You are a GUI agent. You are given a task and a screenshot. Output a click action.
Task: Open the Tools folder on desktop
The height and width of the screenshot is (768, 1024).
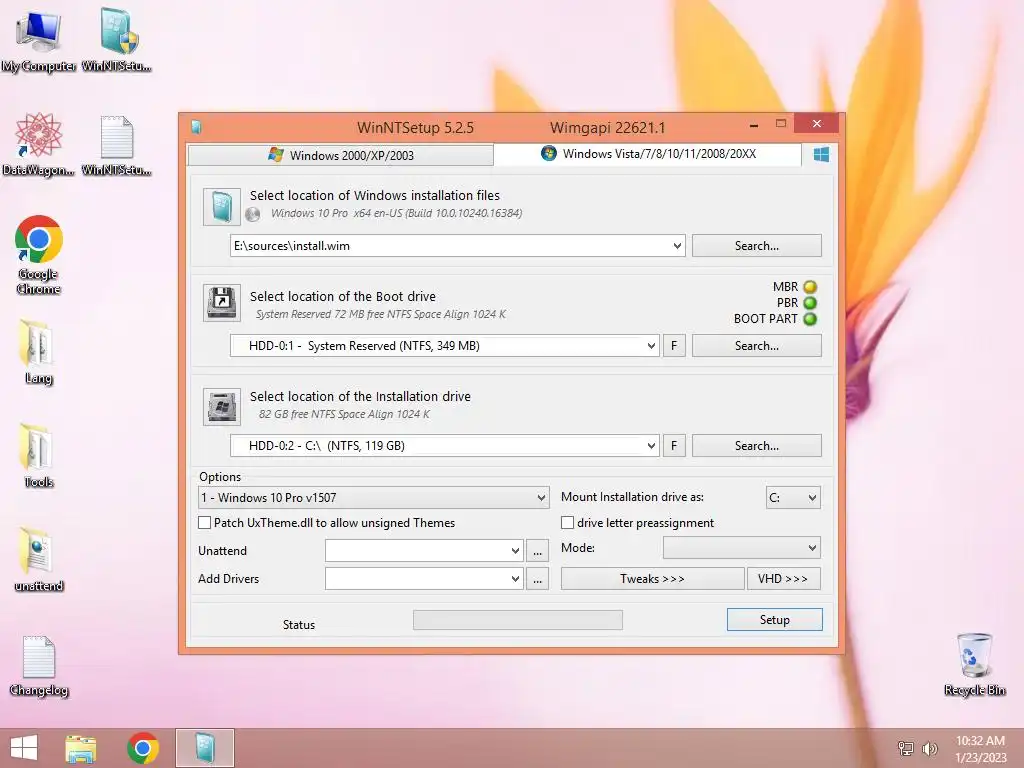[x=38, y=456]
